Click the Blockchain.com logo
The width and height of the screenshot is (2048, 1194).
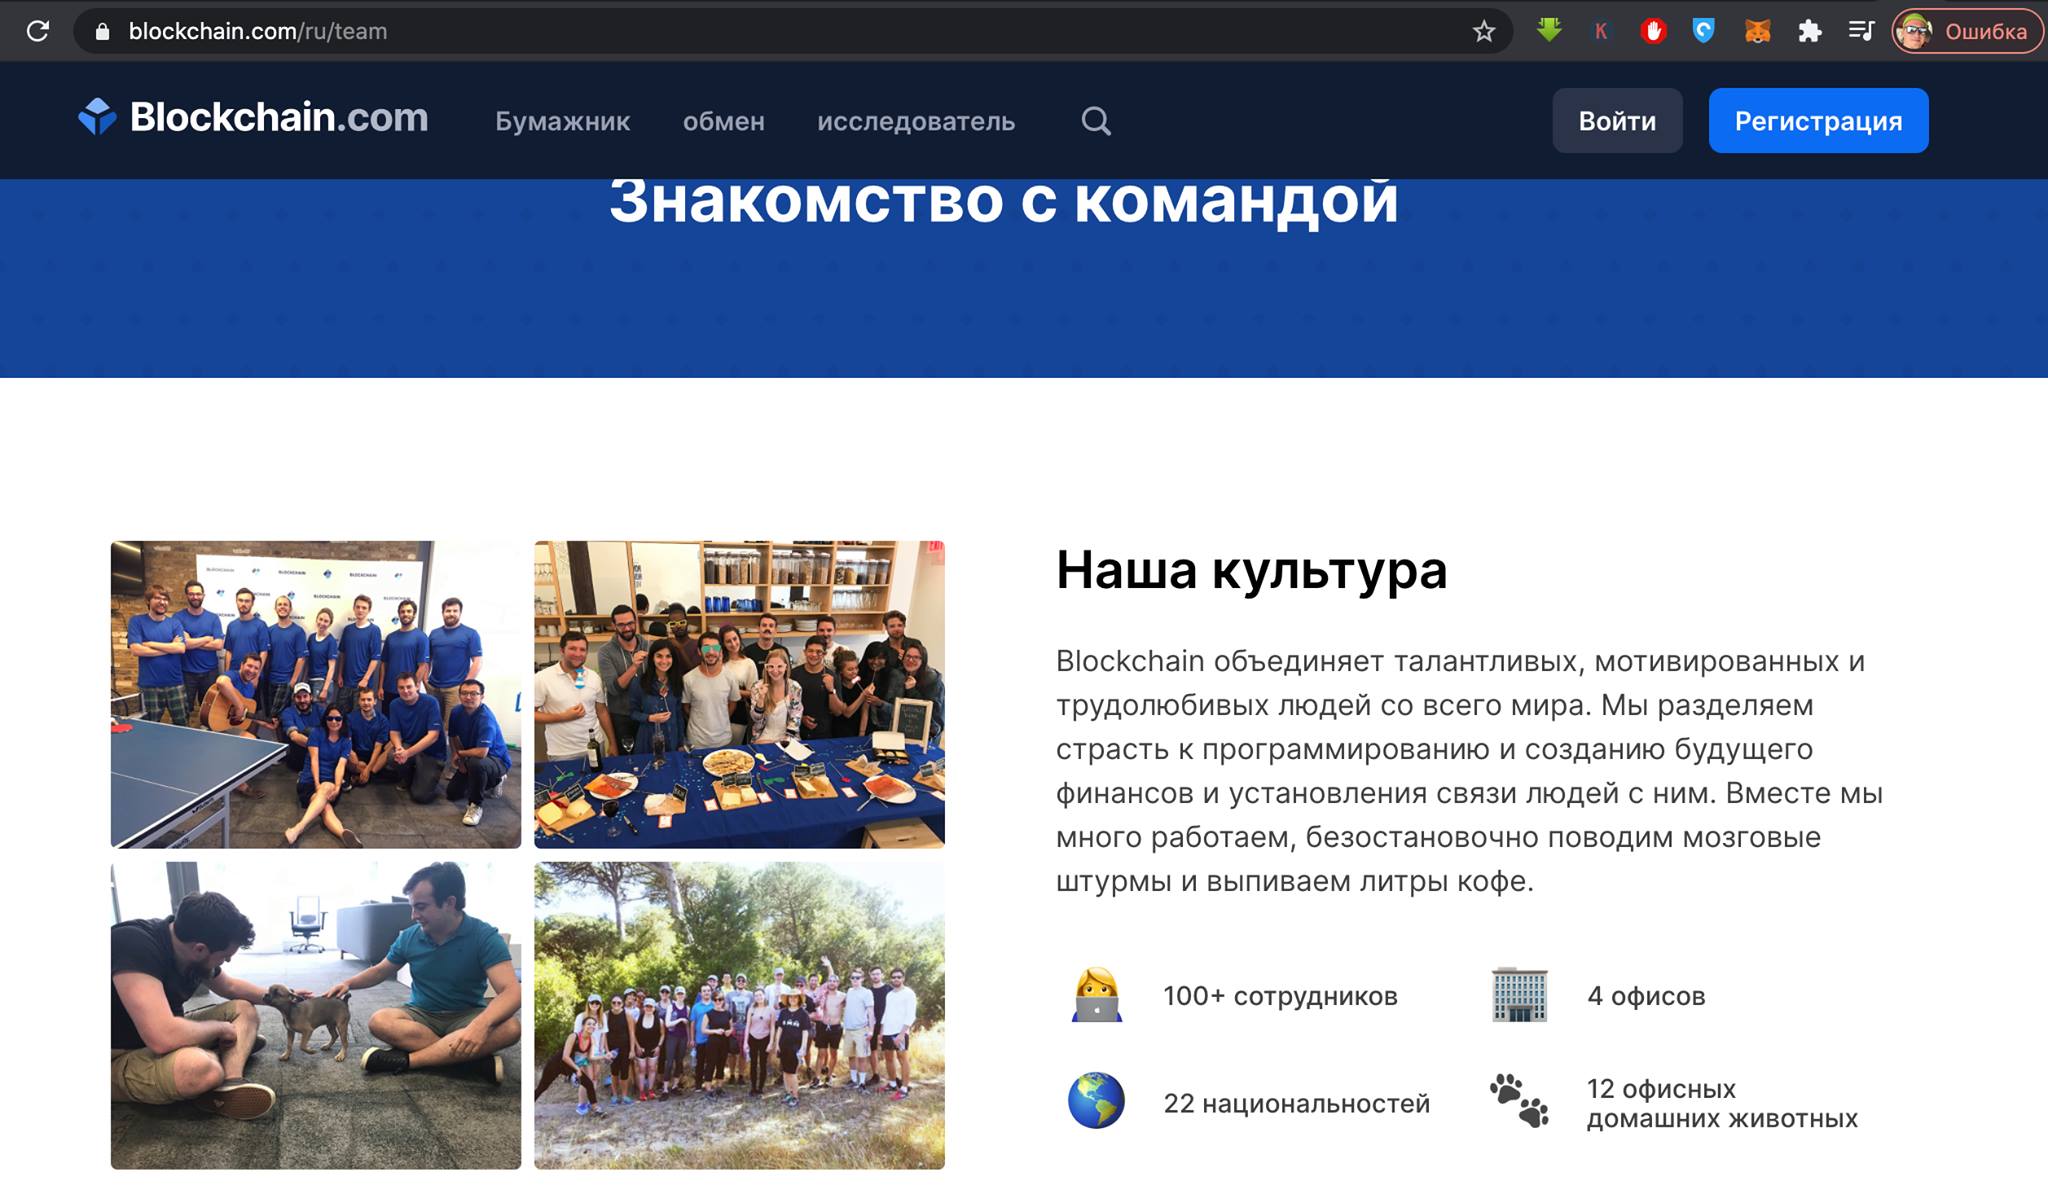coord(253,117)
